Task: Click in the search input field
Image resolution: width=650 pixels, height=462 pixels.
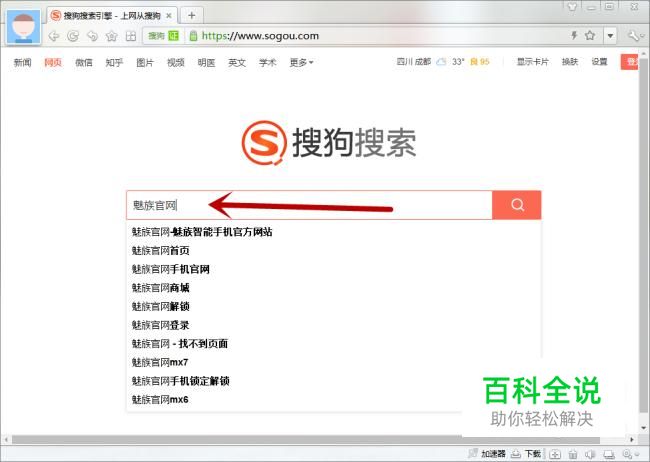Action: coord(309,205)
